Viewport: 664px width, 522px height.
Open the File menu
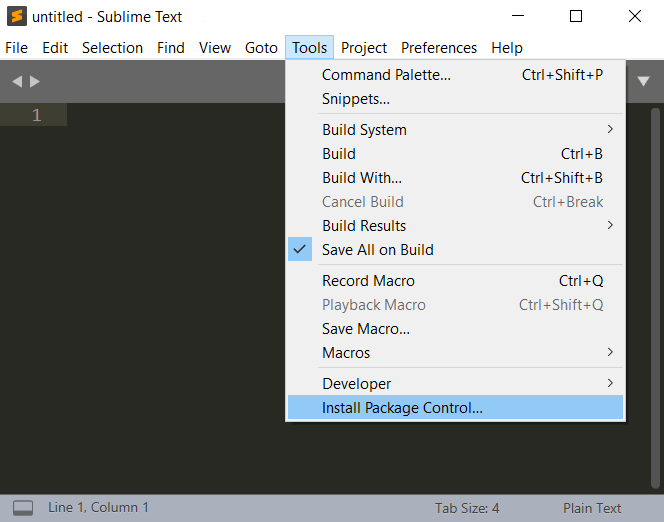click(x=17, y=48)
